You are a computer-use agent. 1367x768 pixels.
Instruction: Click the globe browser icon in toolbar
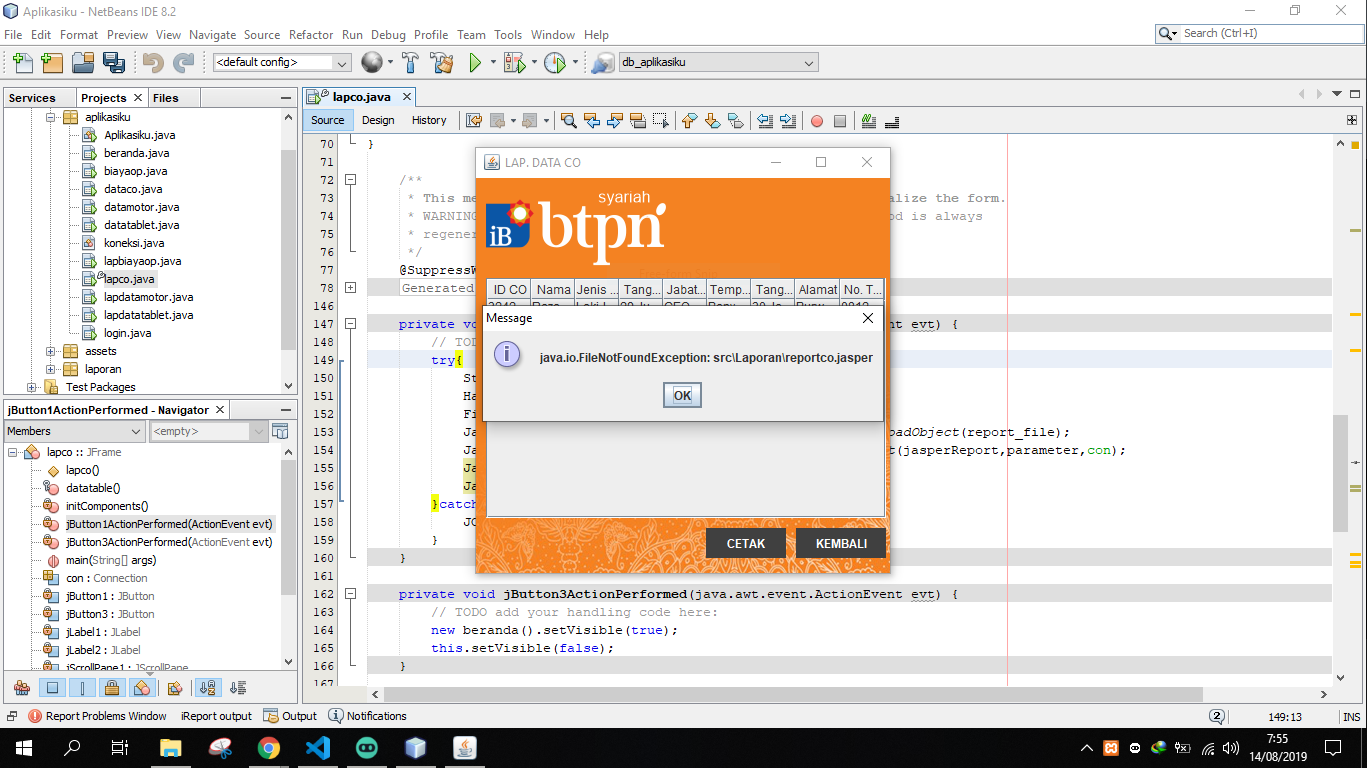point(371,62)
